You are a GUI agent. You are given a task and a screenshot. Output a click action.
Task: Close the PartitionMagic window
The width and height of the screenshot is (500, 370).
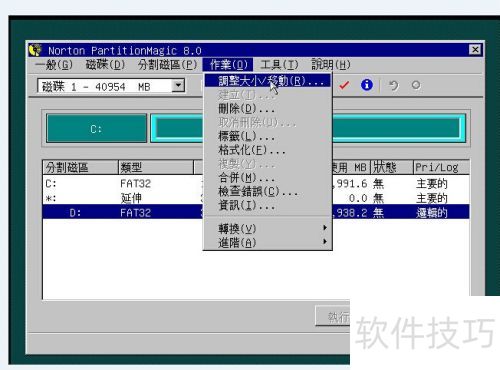475,50
